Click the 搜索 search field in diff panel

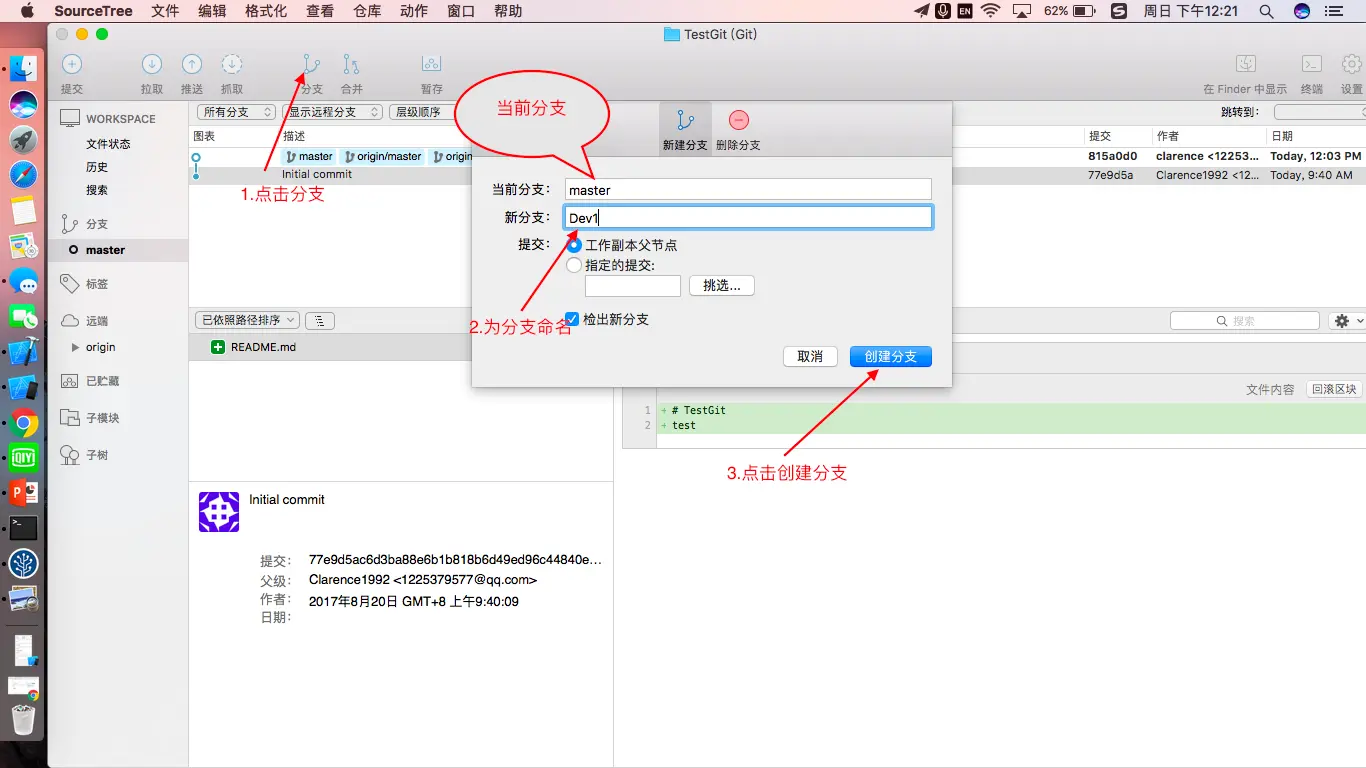click(x=1245, y=321)
